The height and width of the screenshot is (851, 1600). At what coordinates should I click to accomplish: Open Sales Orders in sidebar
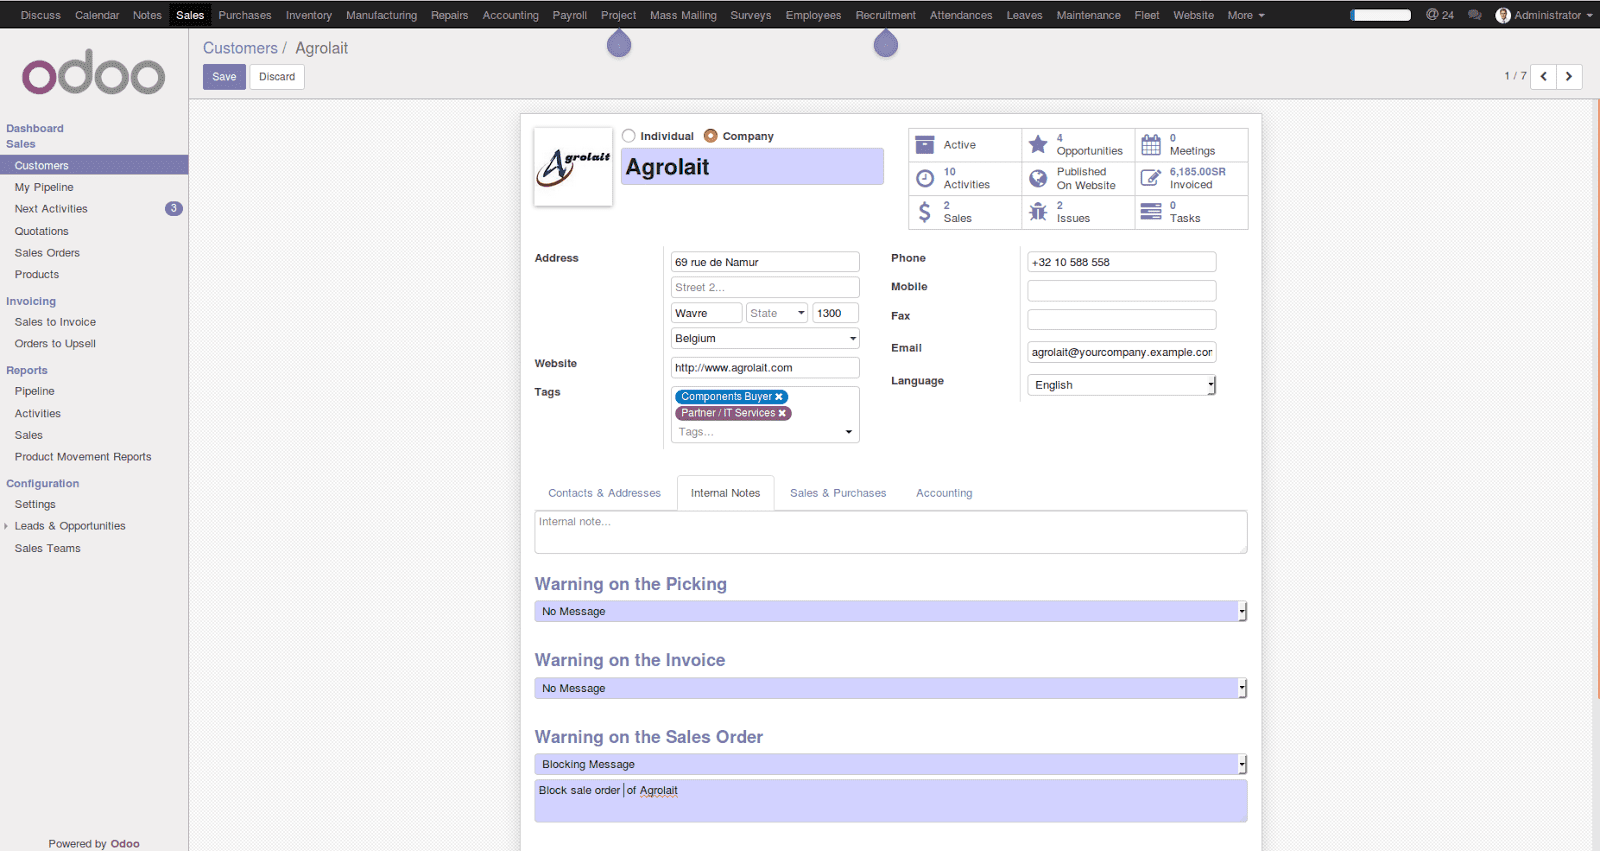pyautogui.click(x=47, y=253)
